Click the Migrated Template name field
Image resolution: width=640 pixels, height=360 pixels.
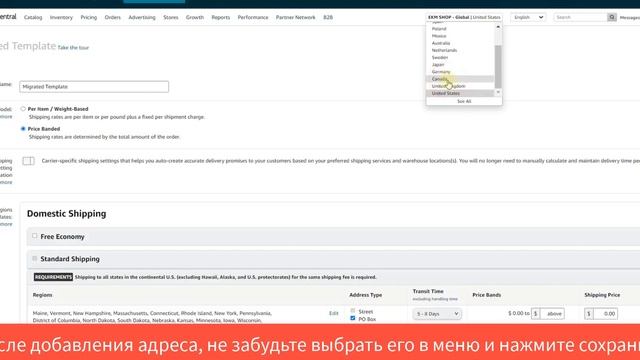point(94,87)
